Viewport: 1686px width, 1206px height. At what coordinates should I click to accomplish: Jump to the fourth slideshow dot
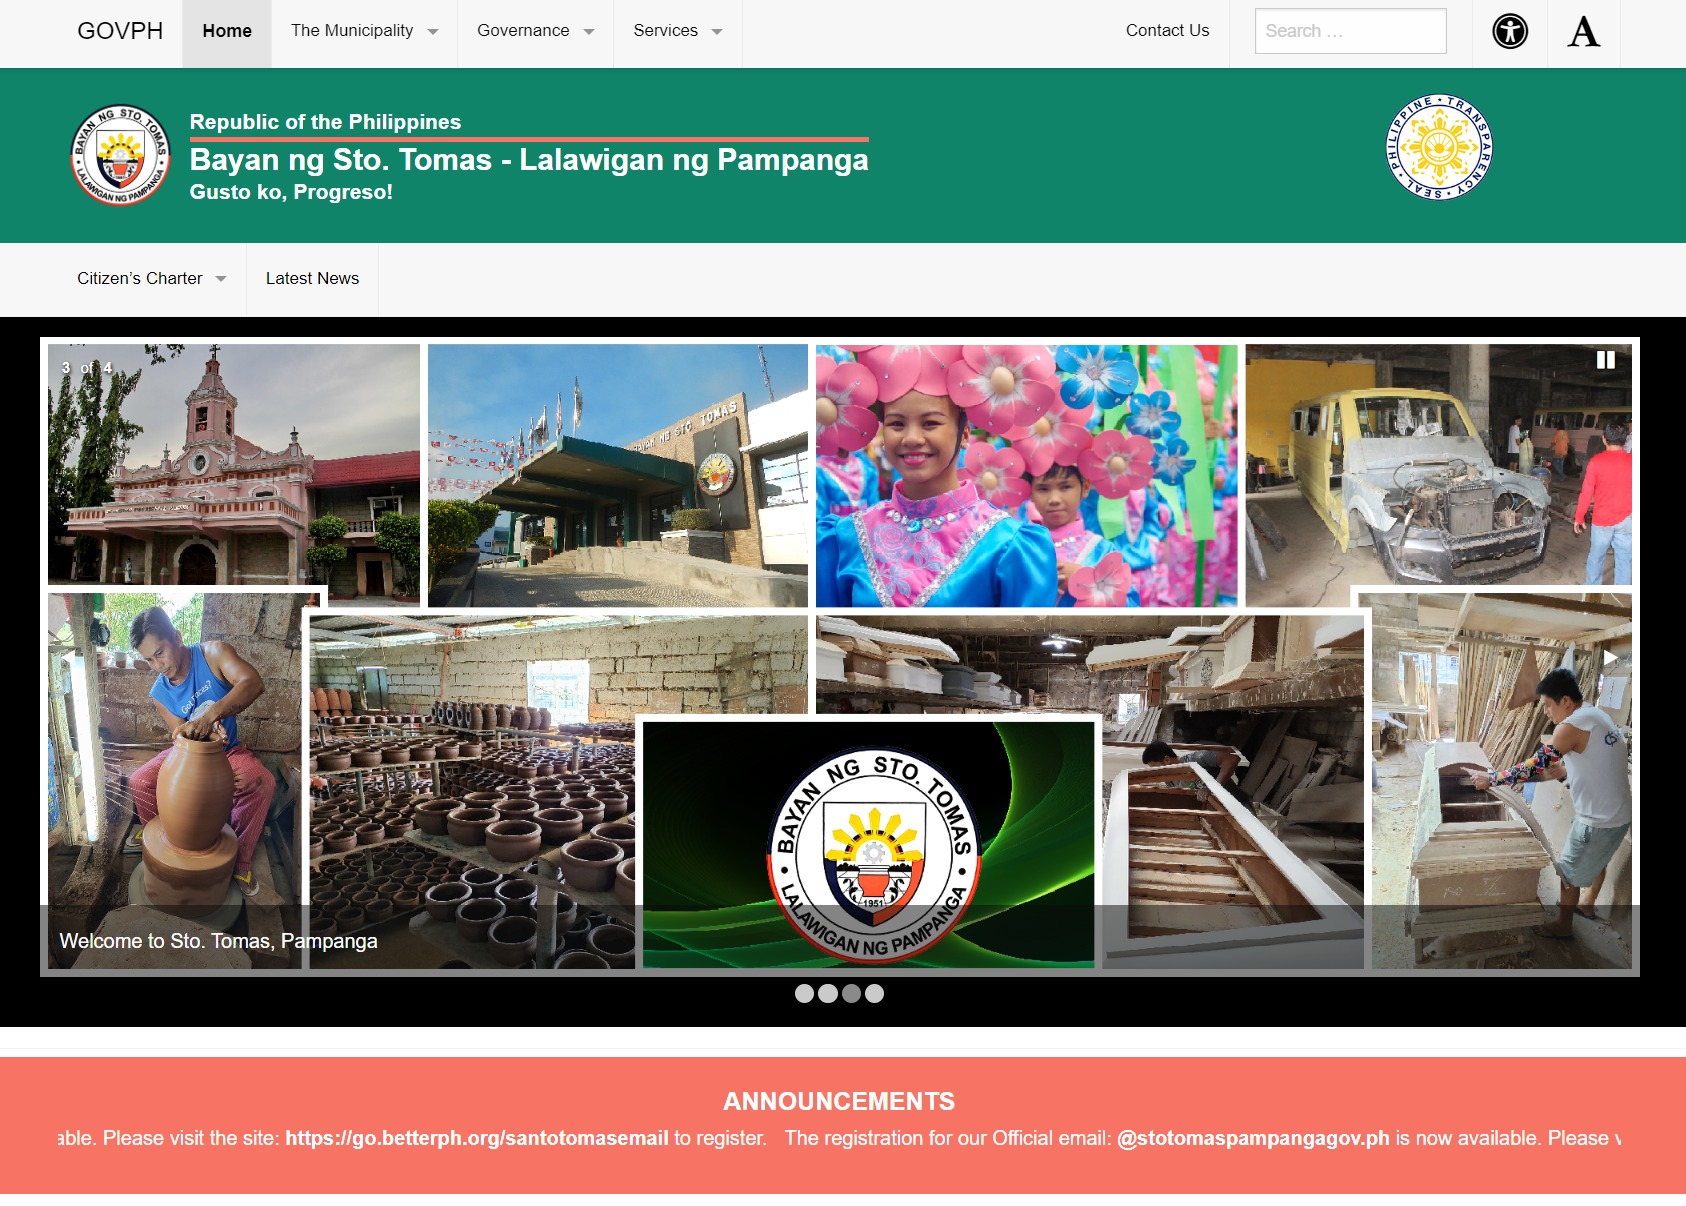[875, 993]
